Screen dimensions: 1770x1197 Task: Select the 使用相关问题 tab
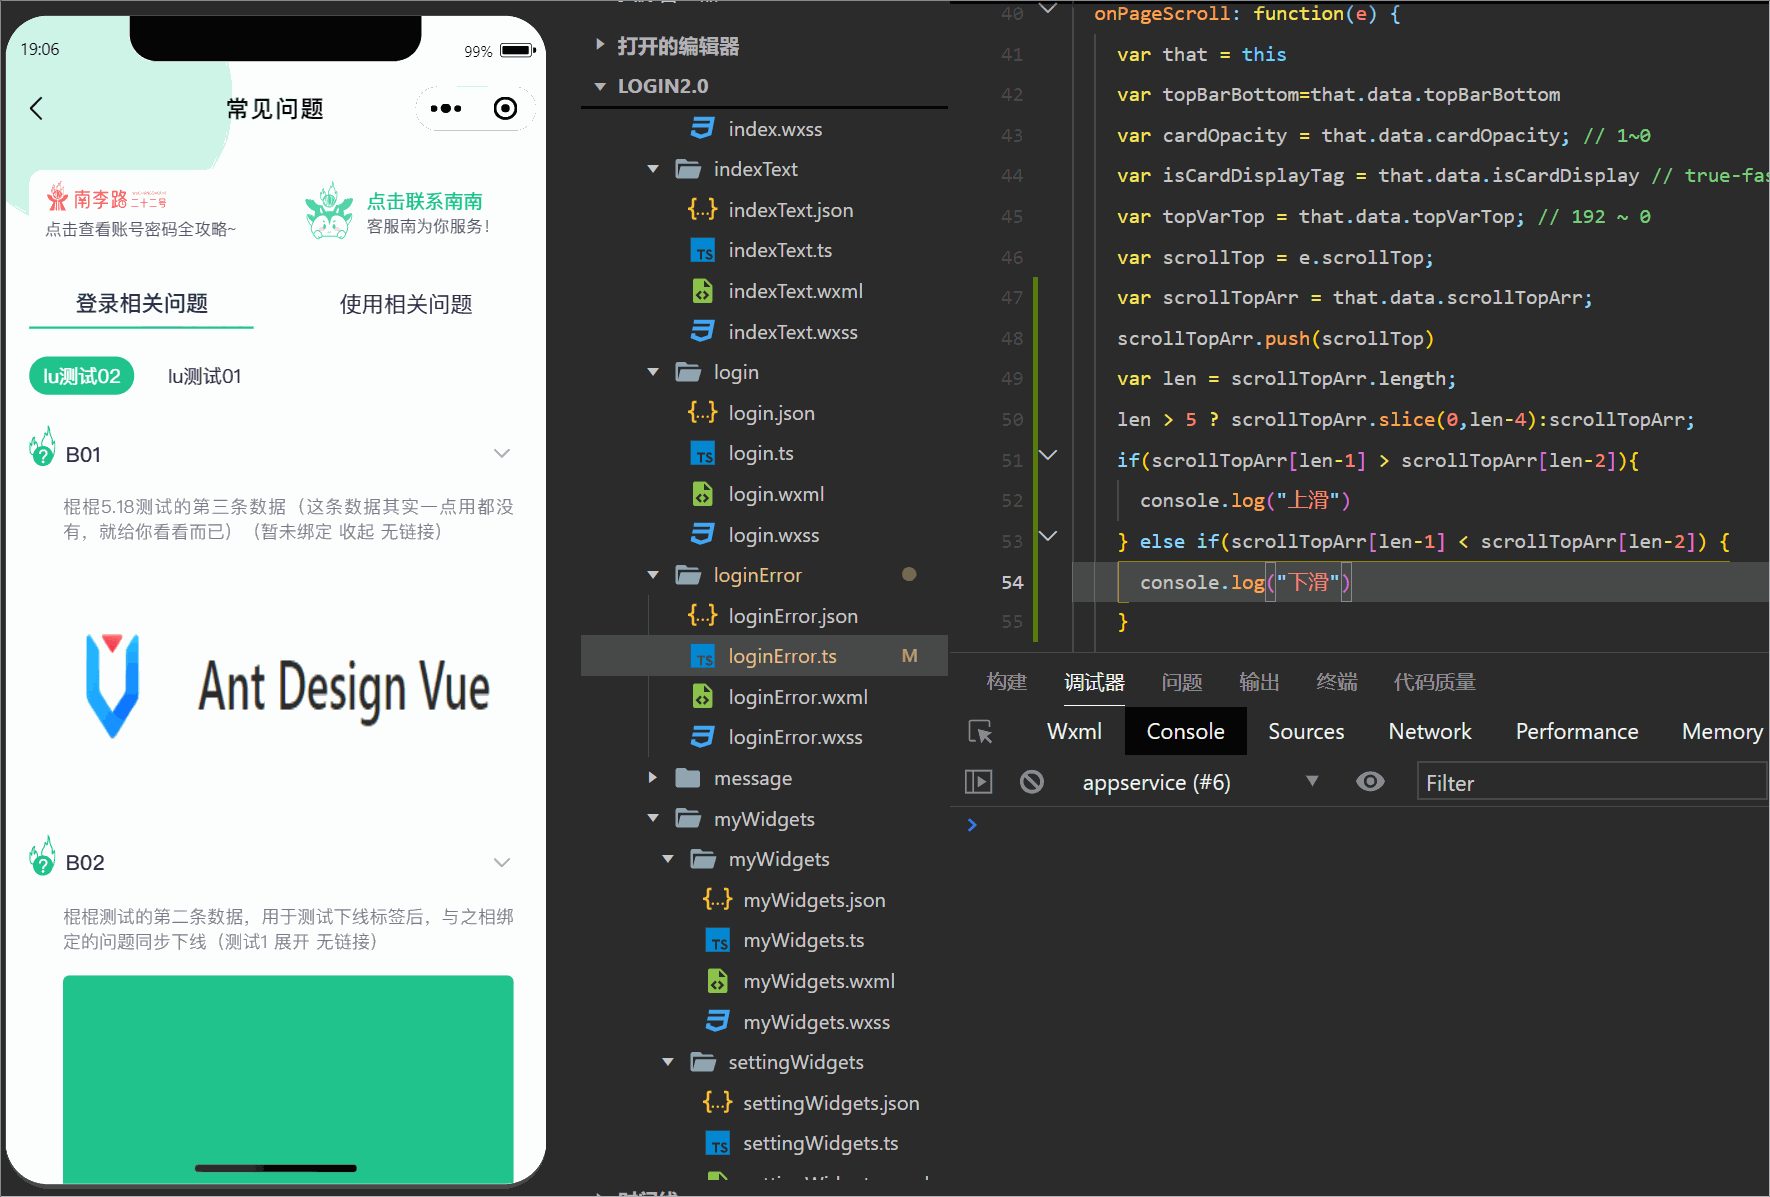(x=406, y=304)
